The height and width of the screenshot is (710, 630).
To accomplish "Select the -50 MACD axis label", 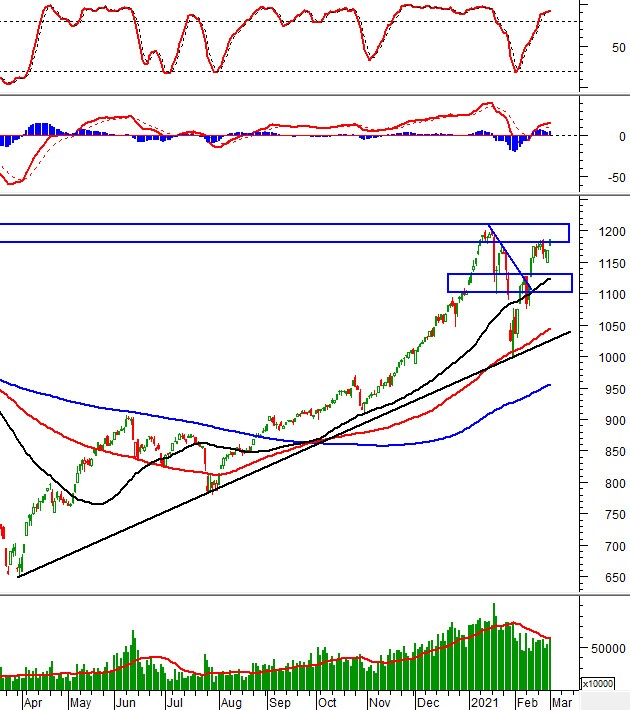I will (616, 177).
